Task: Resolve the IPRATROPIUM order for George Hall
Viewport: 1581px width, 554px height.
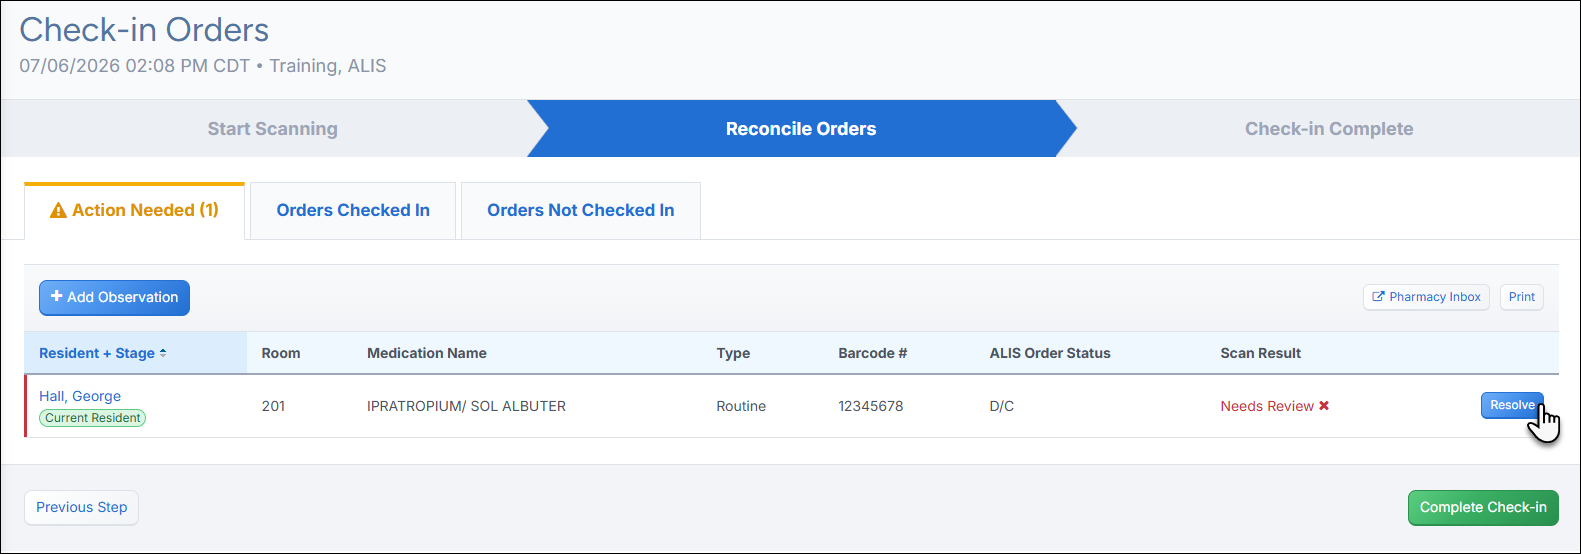Action: pyautogui.click(x=1512, y=405)
